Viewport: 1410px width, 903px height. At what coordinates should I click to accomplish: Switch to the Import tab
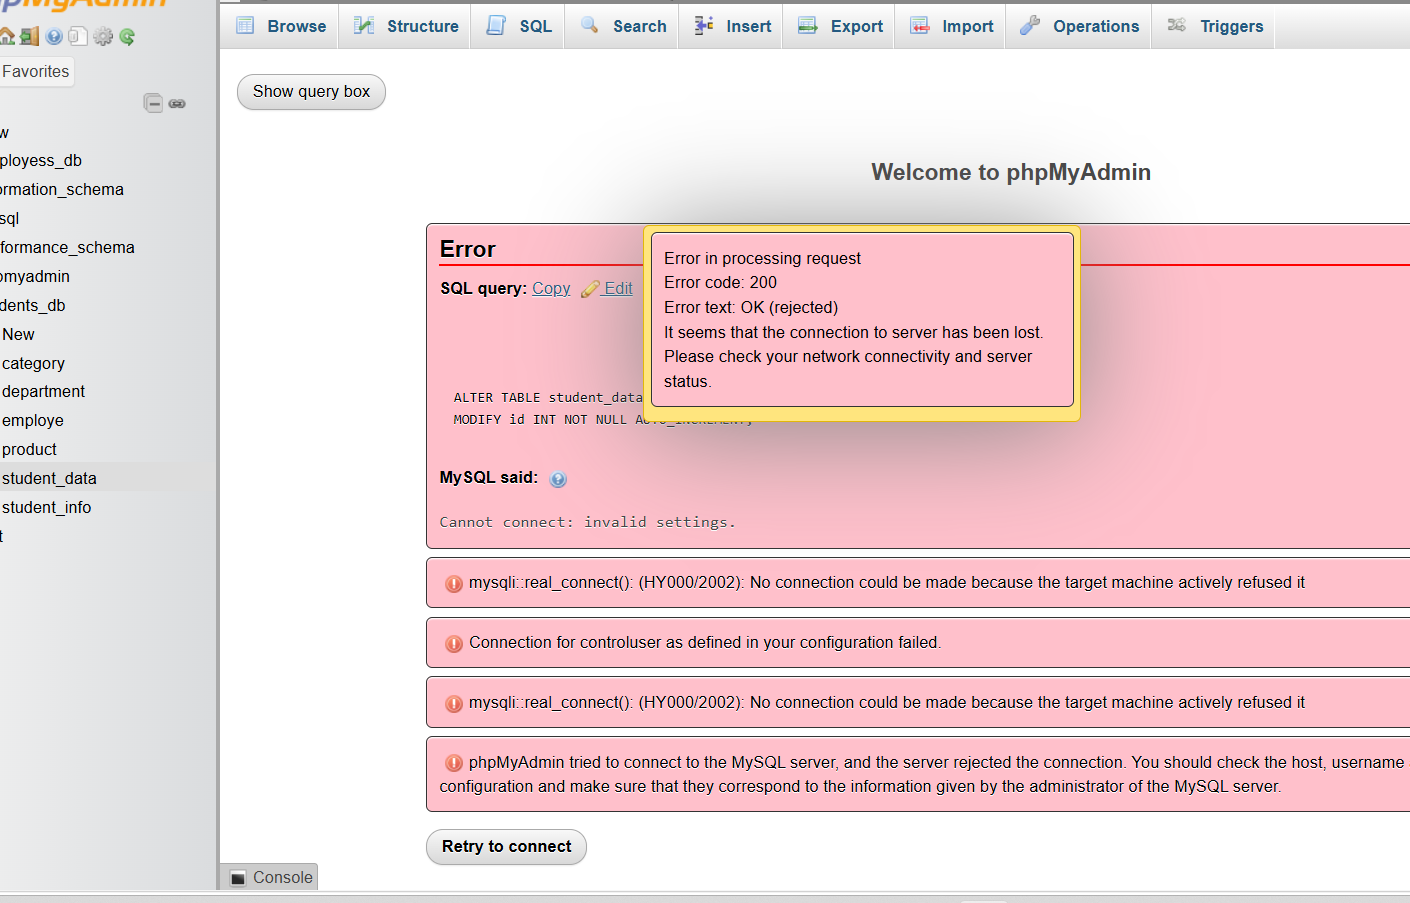[x=952, y=26]
